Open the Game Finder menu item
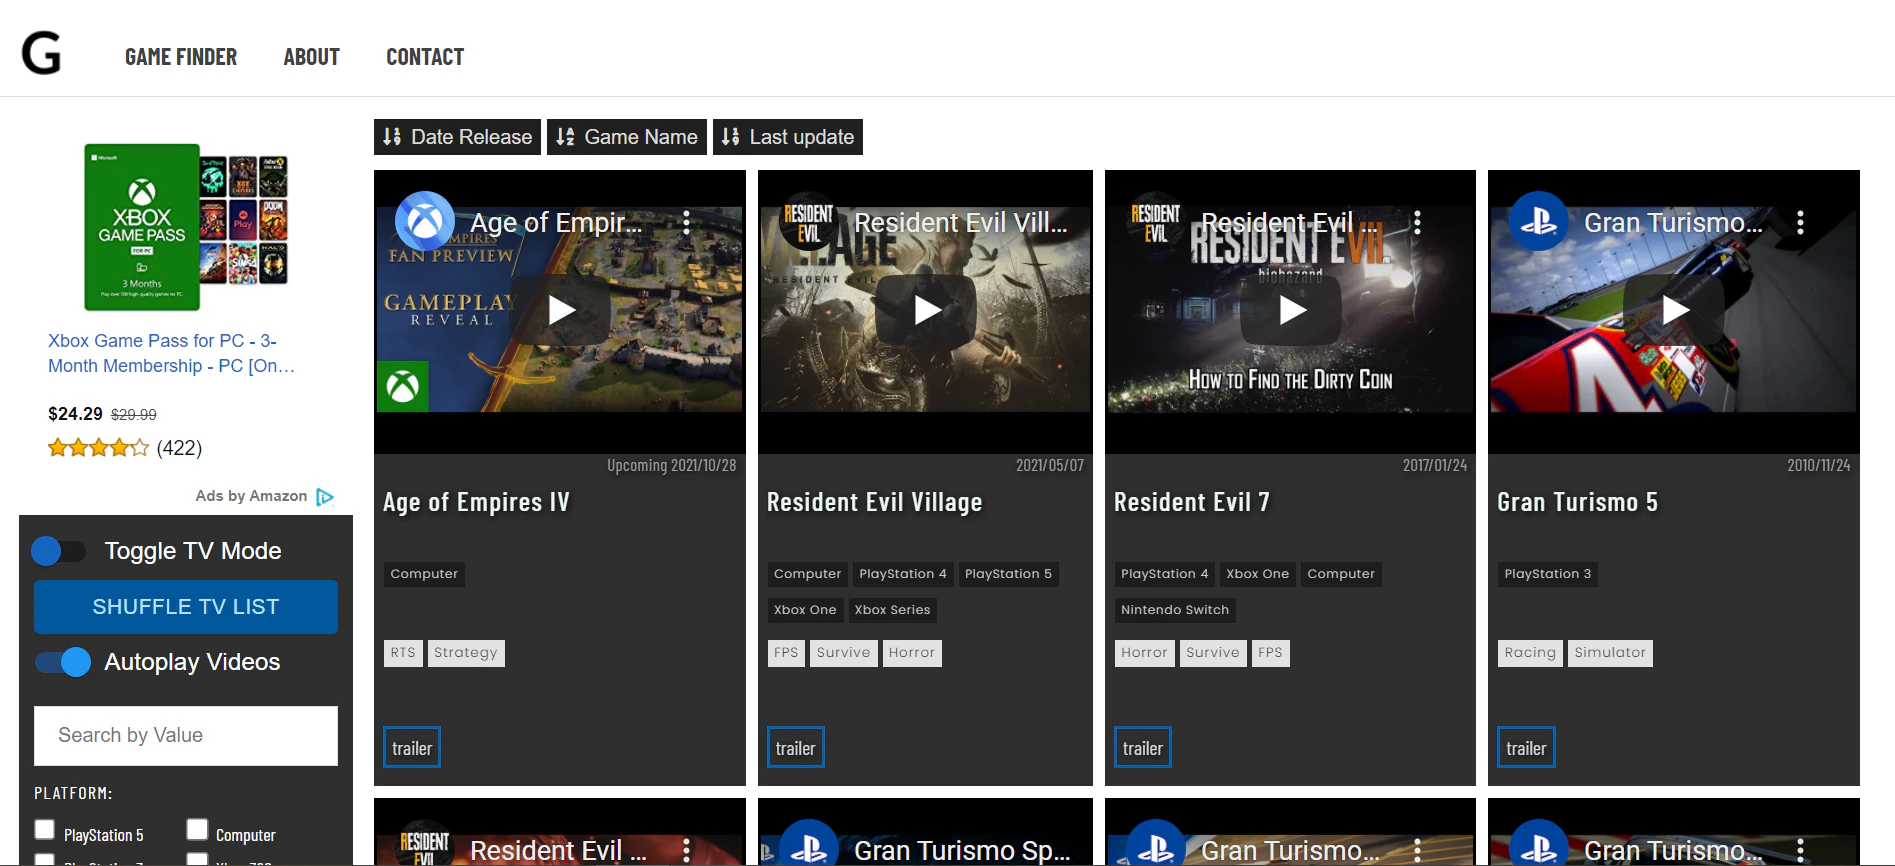The width and height of the screenshot is (1895, 866). click(181, 57)
